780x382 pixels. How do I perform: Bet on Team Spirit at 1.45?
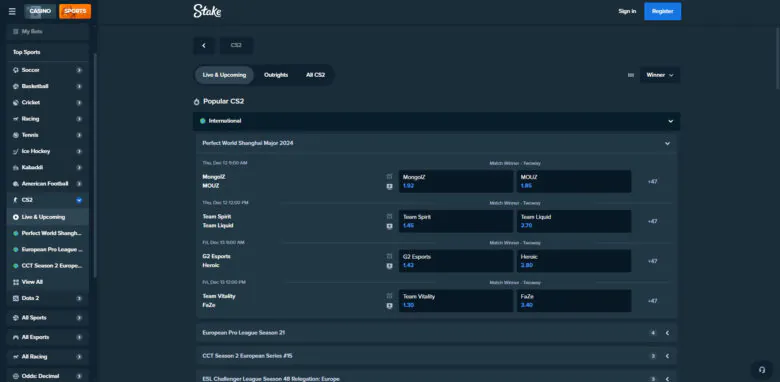[456, 221]
